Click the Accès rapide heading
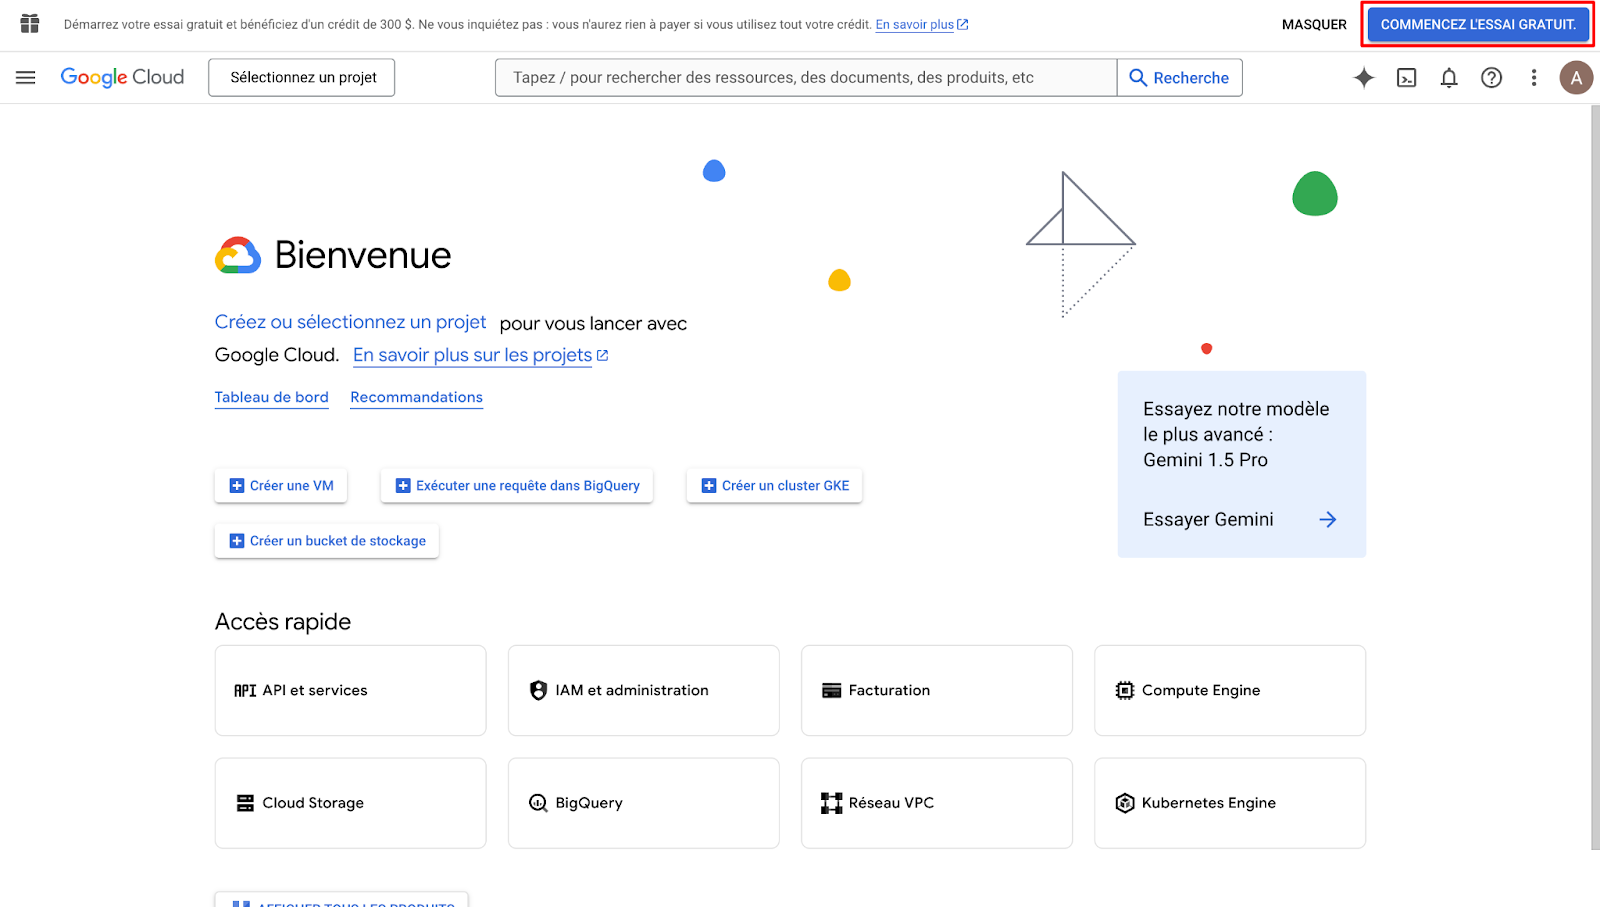The height and width of the screenshot is (907, 1600). coord(283,622)
